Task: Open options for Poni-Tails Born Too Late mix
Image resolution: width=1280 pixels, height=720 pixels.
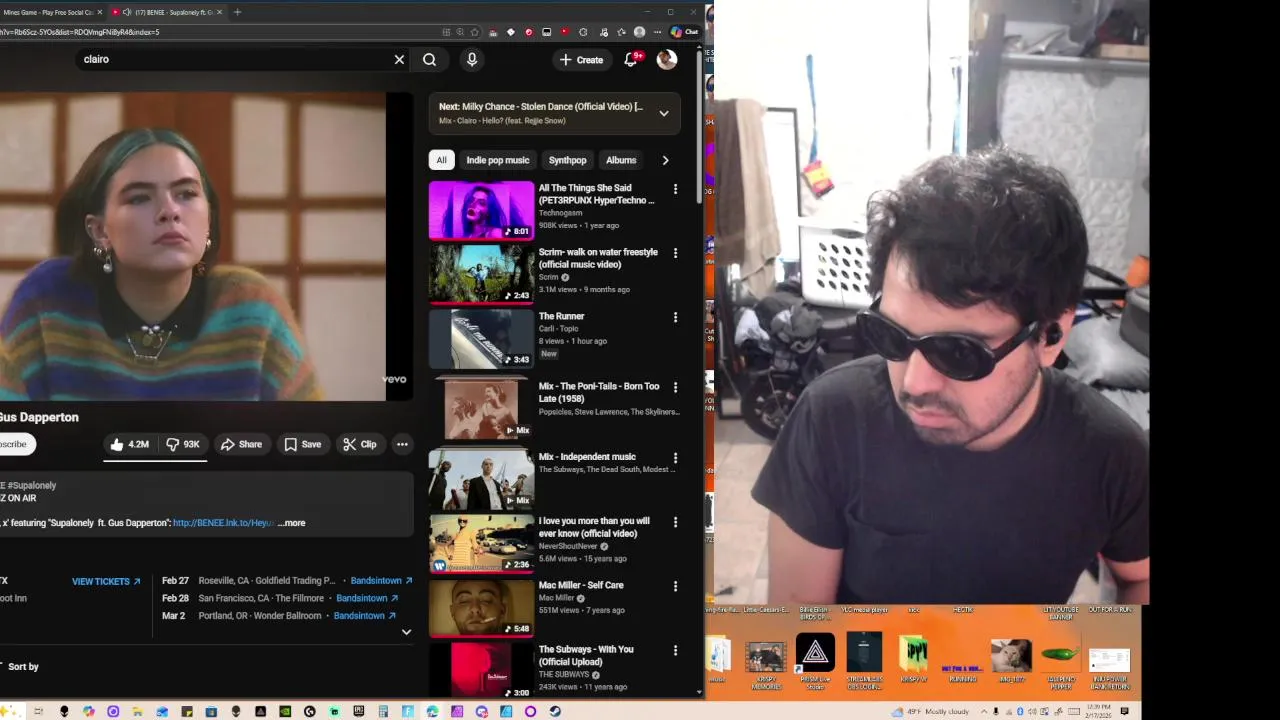Action: tap(675, 387)
